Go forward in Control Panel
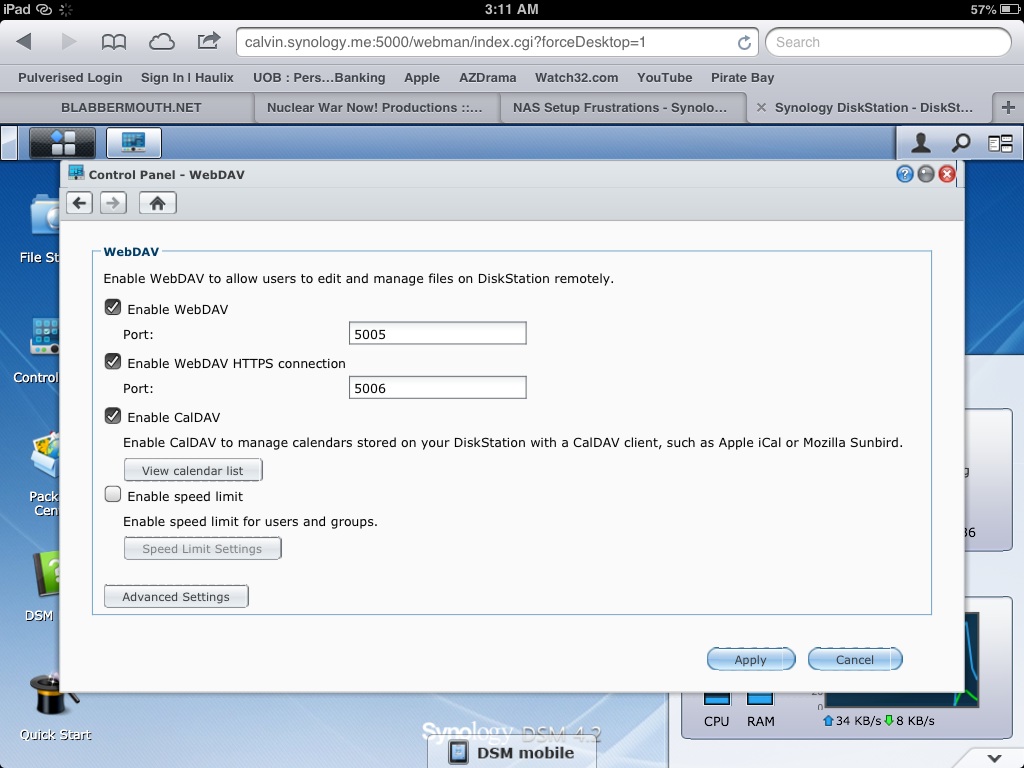 (x=114, y=203)
